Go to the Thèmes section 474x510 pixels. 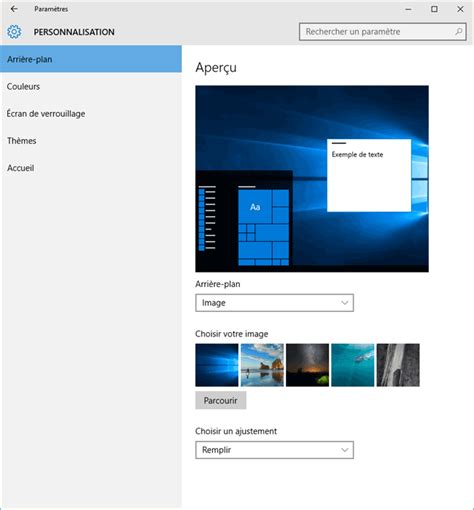point(91,141)
